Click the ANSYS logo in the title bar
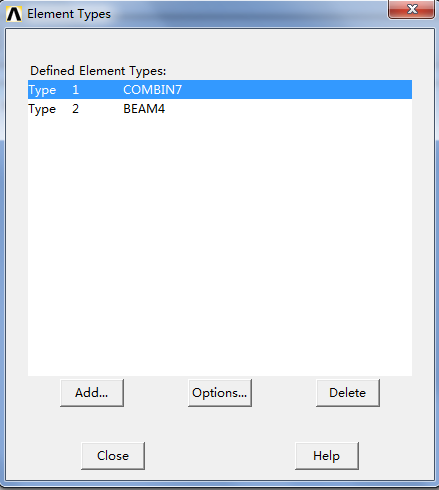Viewport: 439px width, 490px height. coord(14,14)
